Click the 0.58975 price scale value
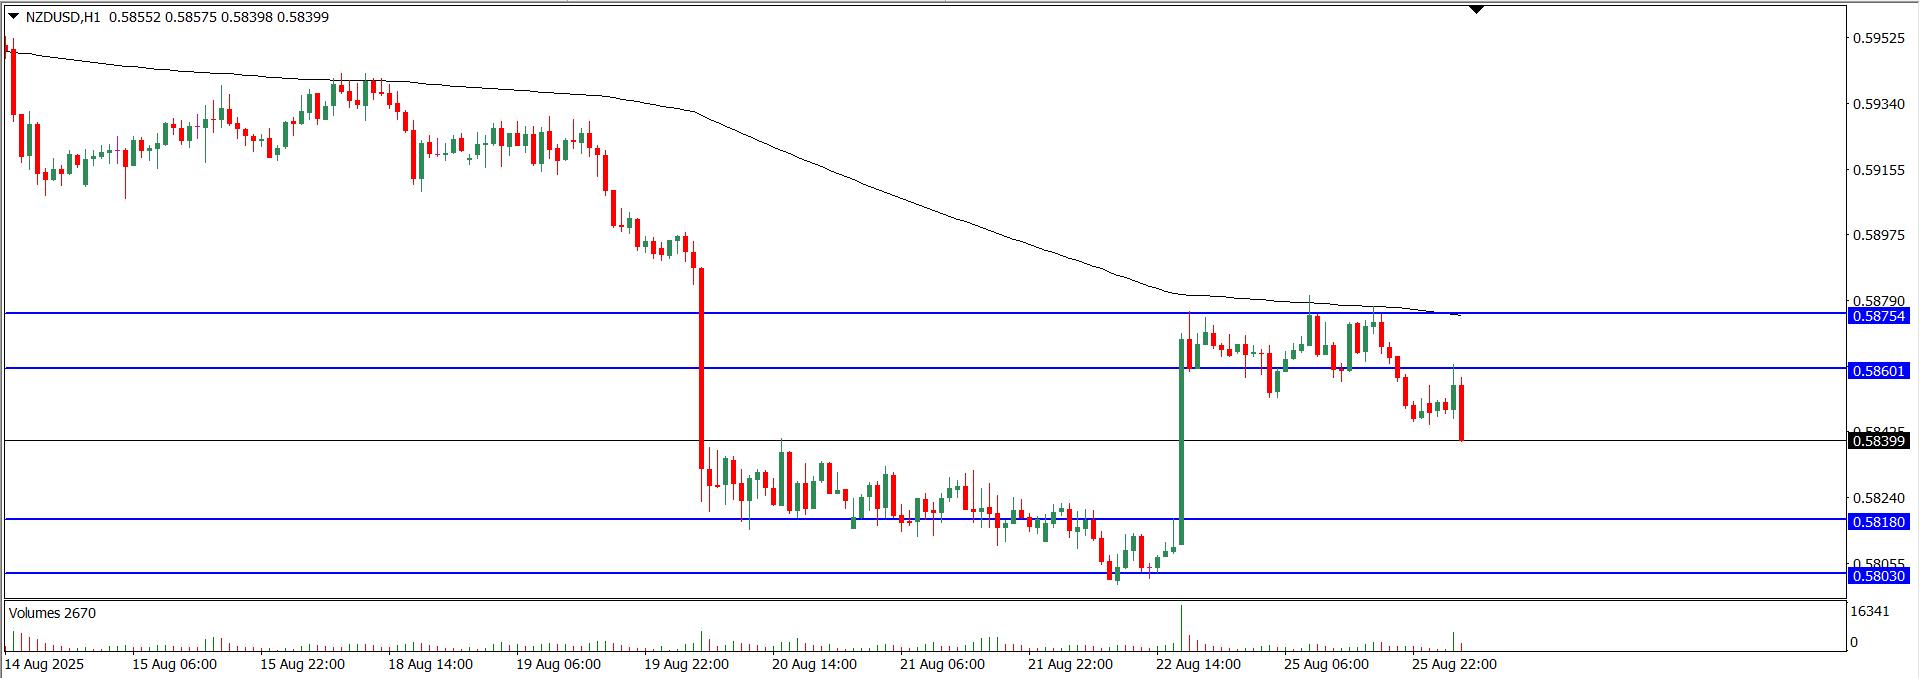Screen dimensions: 1920x678 point(1878,236)
